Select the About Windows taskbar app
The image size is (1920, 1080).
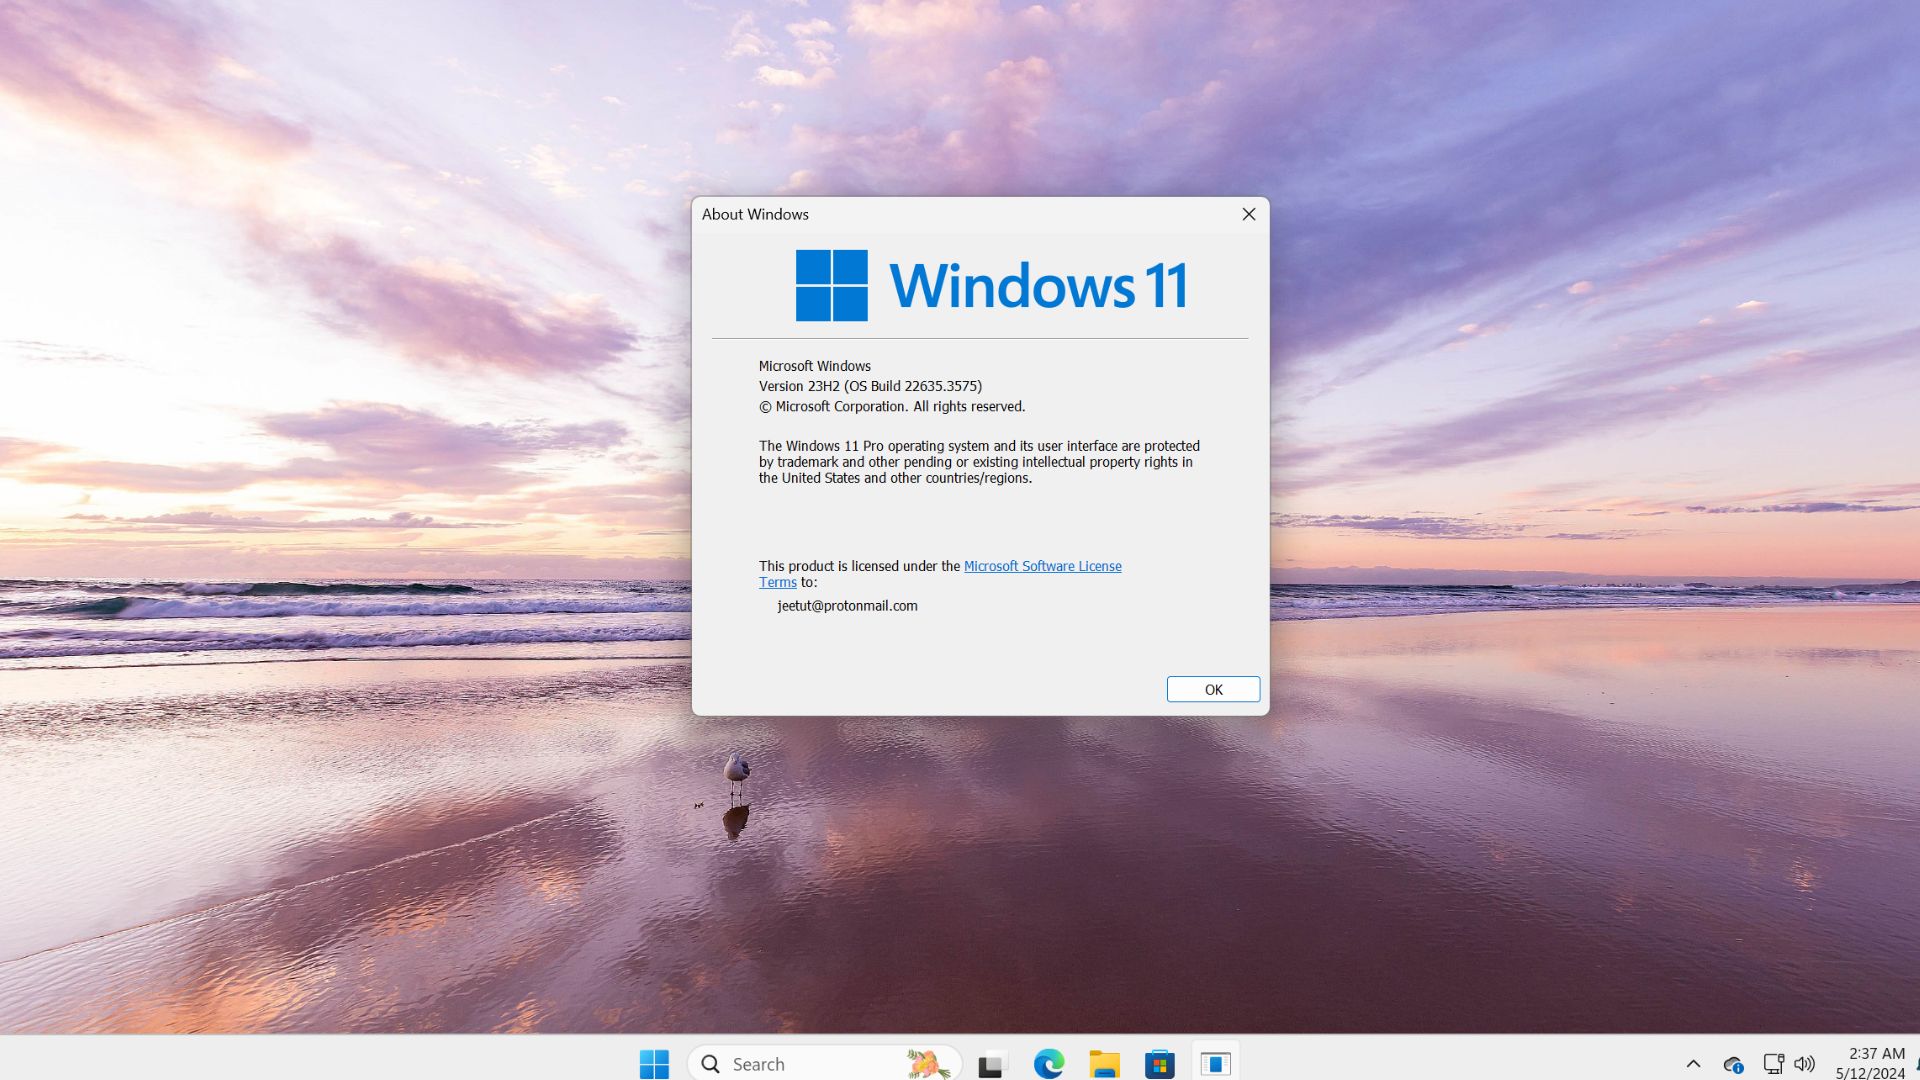click(x=1215, y=1064)
